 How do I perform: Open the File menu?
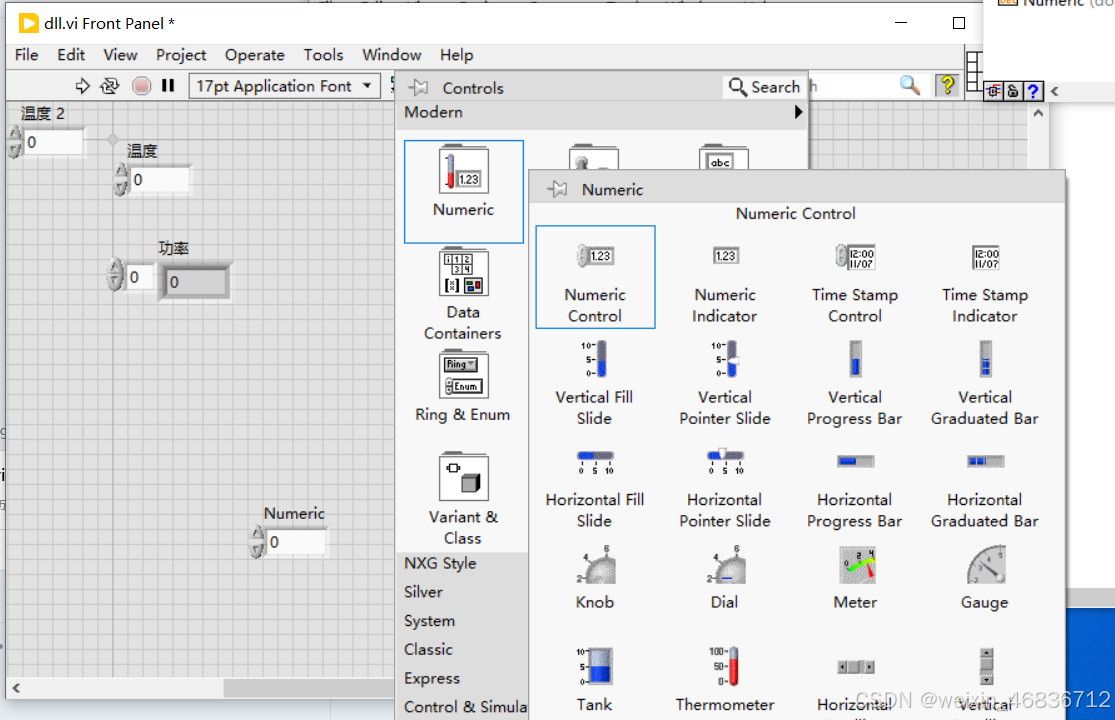[26, 55]
